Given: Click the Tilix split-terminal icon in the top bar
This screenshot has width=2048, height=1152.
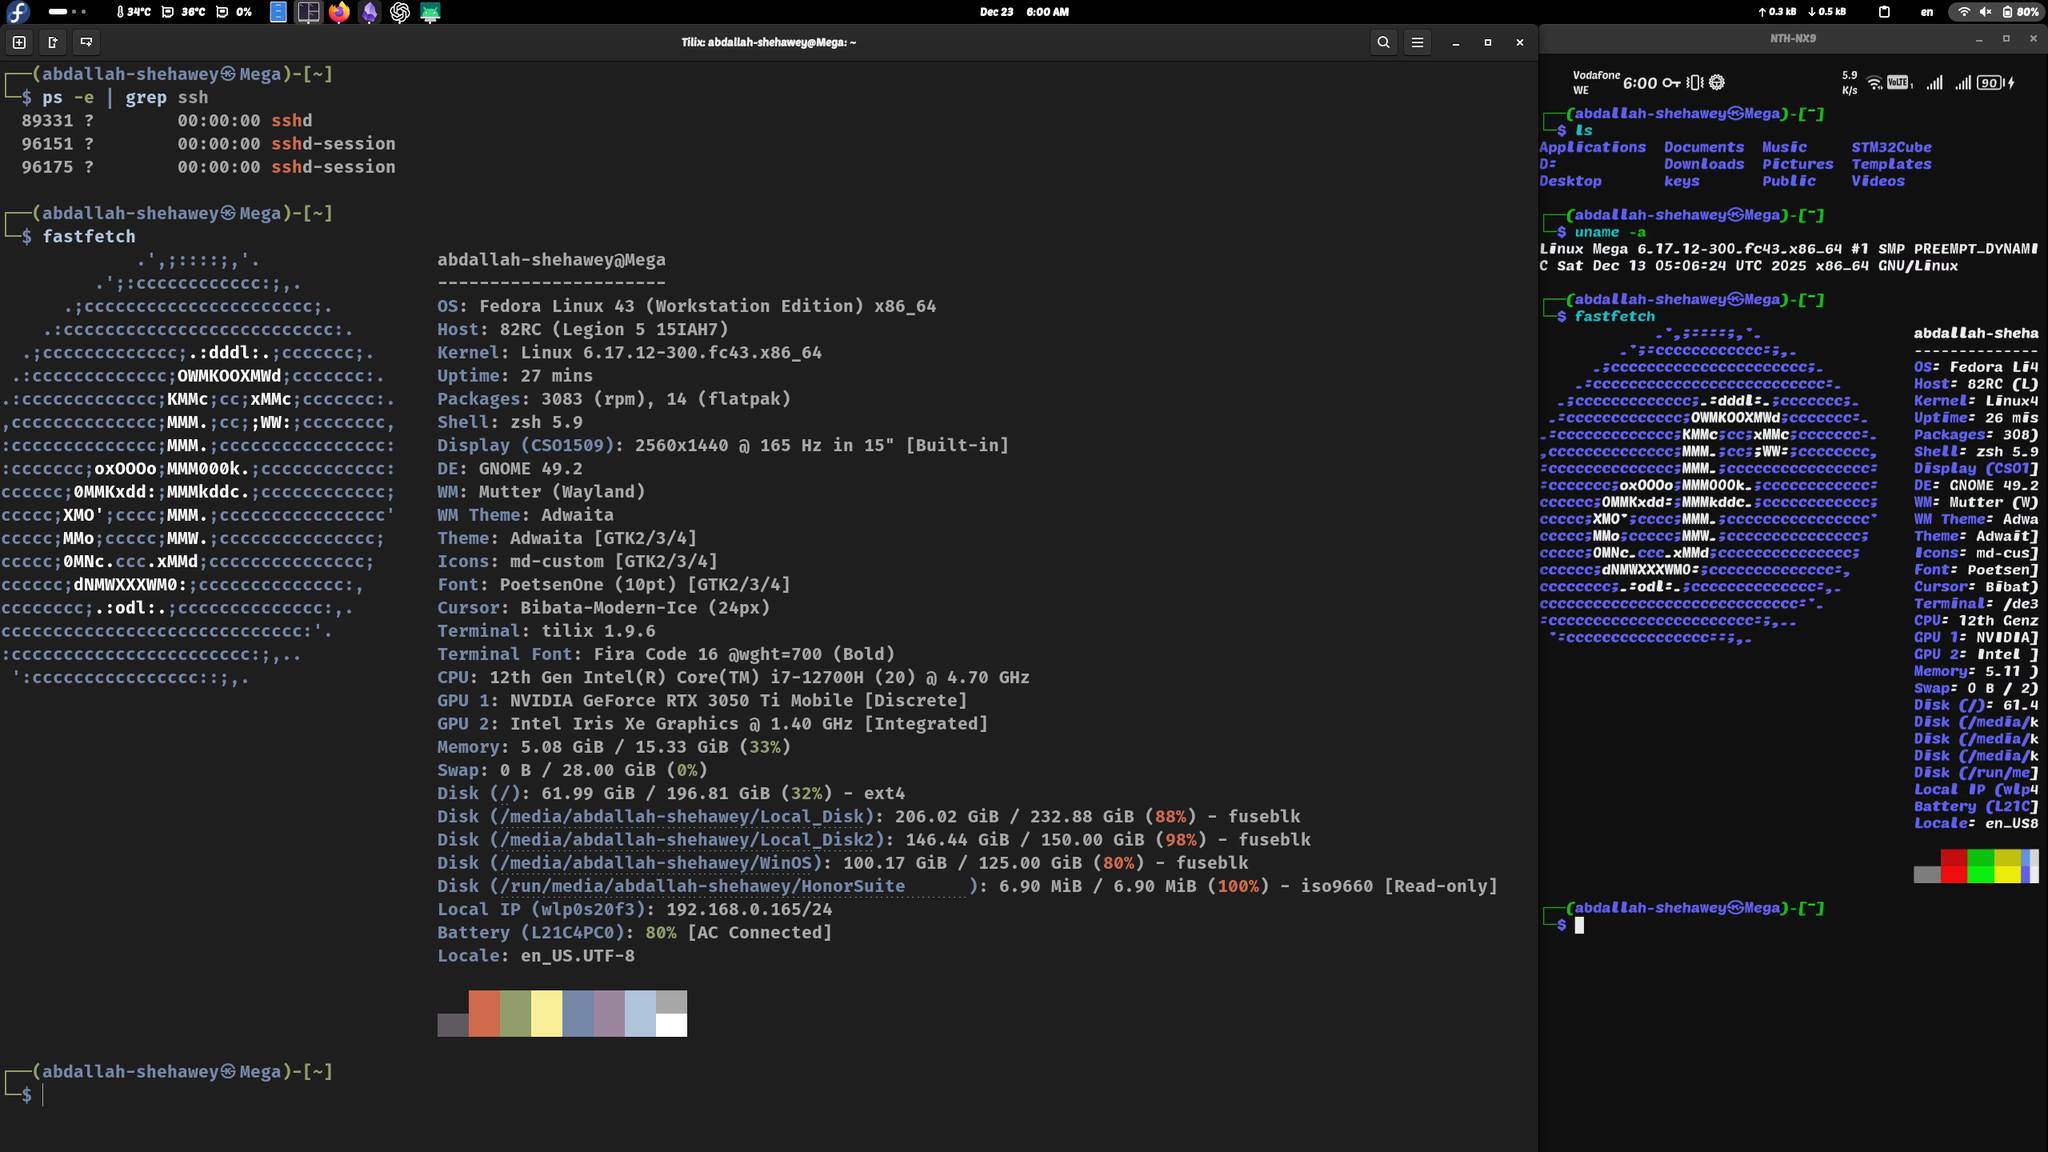Looking at the screenshot, I should pos(309,12).
